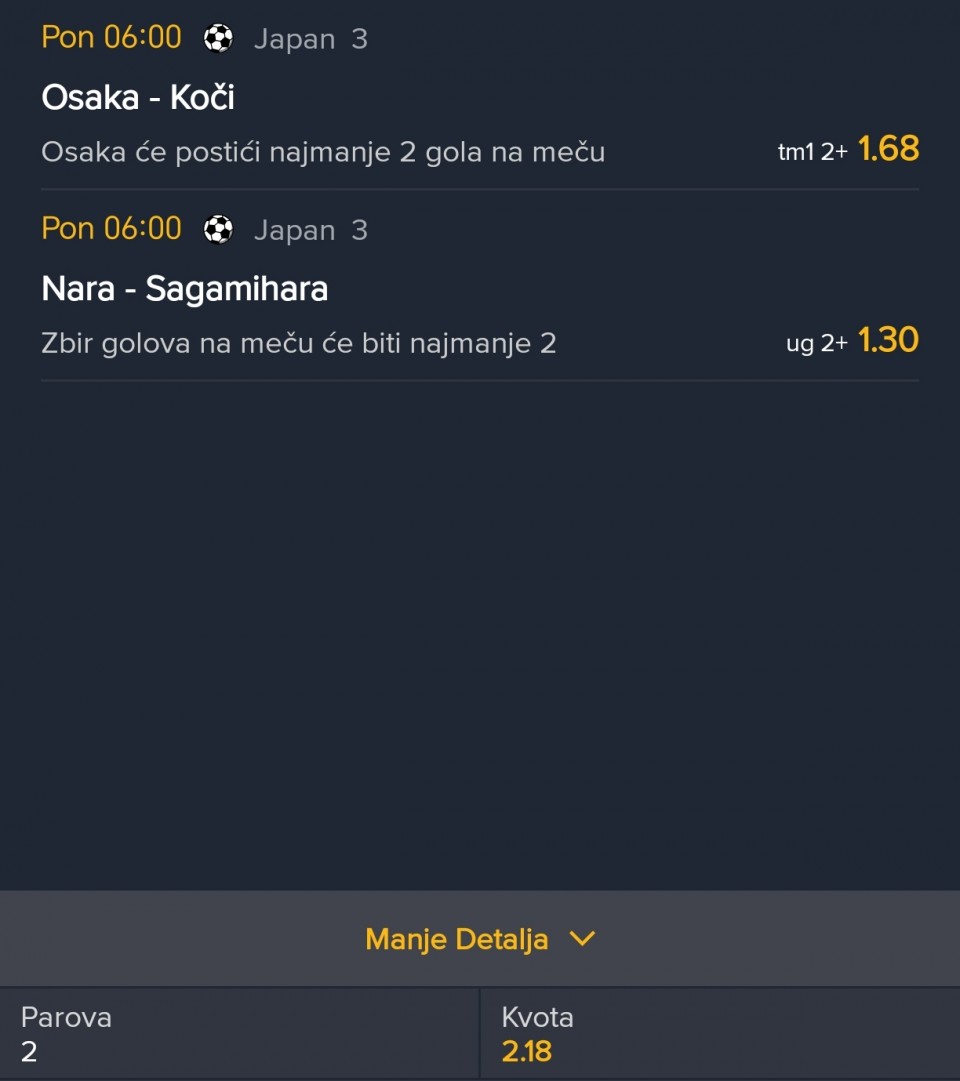Screen dimensions: 960x1081
Task: Click the soccer ball icon beside Osaka match
Action: pos(218,39)
